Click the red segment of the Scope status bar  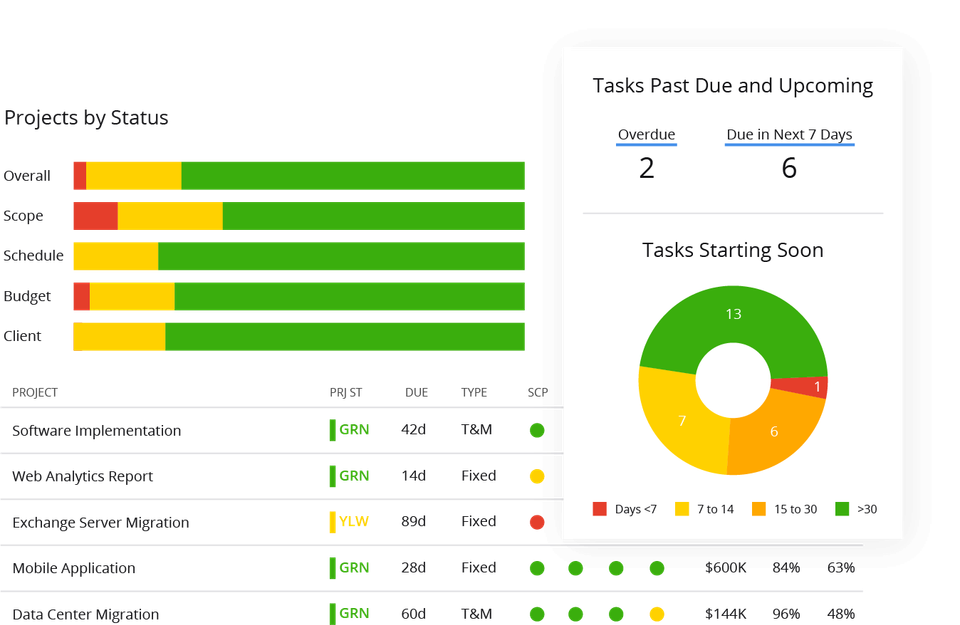pos(95,216)
